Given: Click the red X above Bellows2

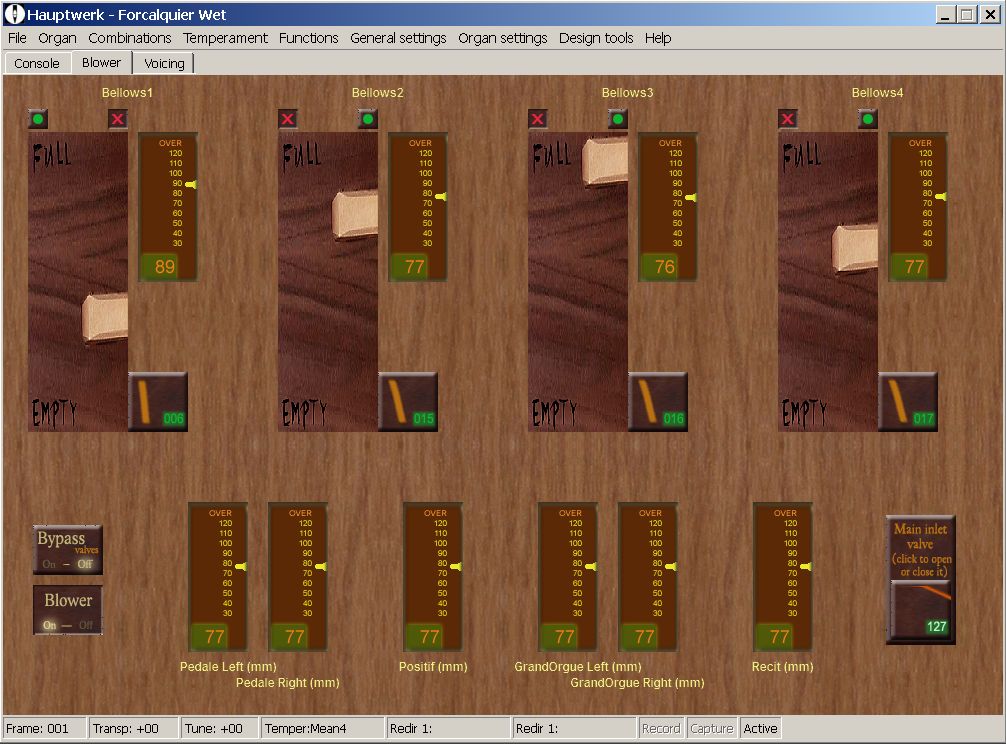Looking at the screenshot, I should coord(288,119).
